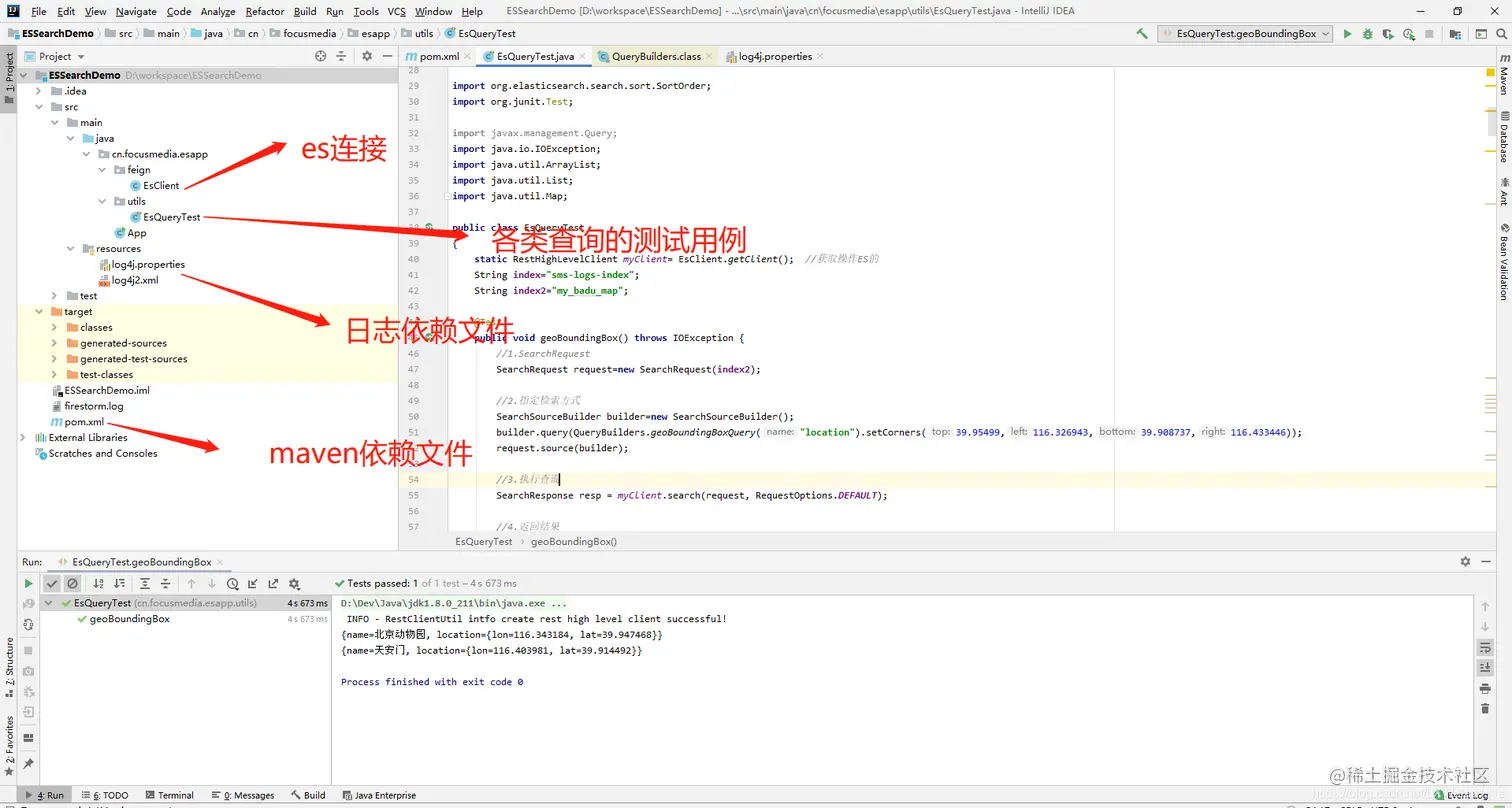The height and width of the screenshot is (808, 1512).
Task: Expand all test results in Run toolbar
Action: (145, 583)
